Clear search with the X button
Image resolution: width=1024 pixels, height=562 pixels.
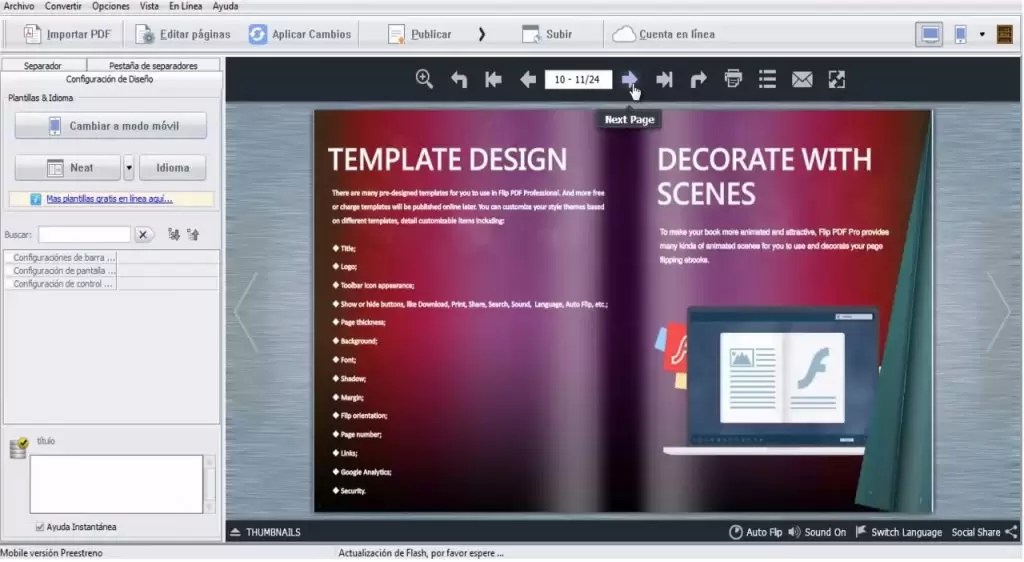pyautogui.click(x=143, y=234)
